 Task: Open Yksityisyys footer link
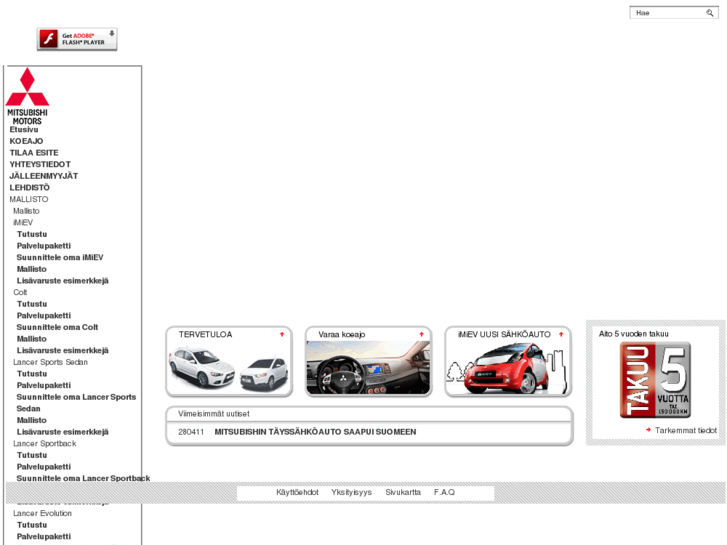click(x=351, y=492)
